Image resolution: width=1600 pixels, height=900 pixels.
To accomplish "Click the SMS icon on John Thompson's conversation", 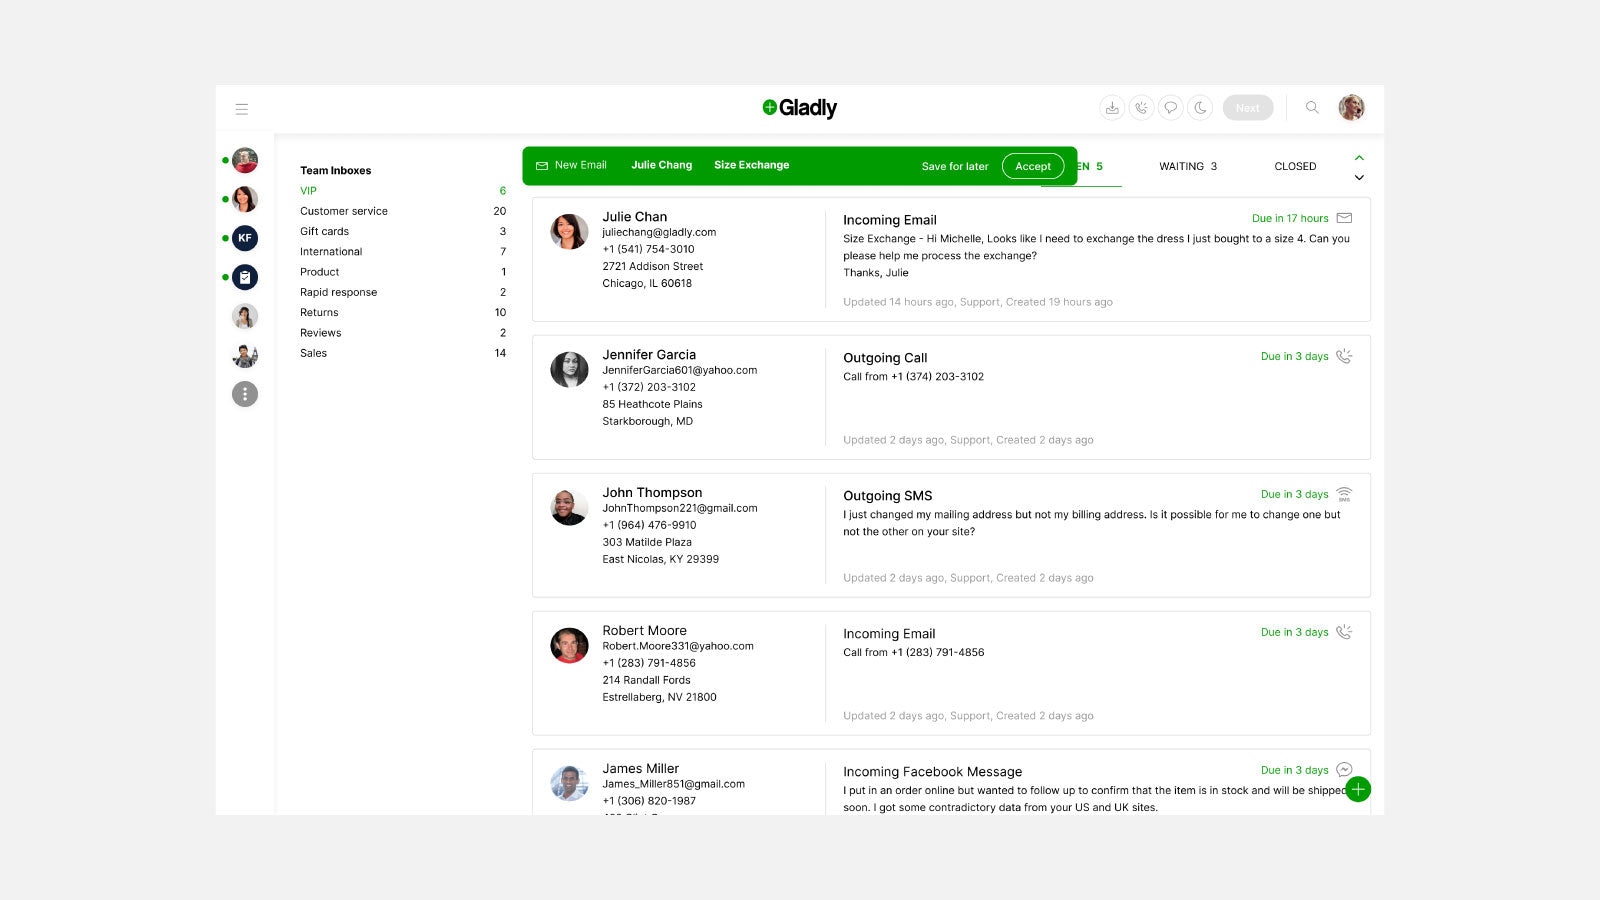I will point(1344,493).
